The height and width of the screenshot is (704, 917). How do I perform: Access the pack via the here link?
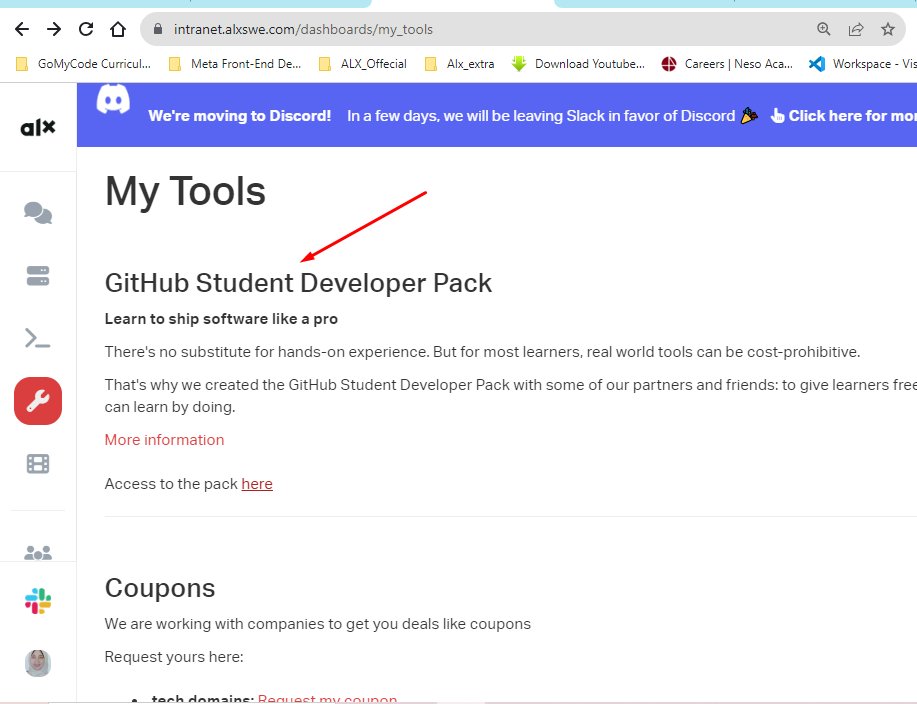[256, 483]
